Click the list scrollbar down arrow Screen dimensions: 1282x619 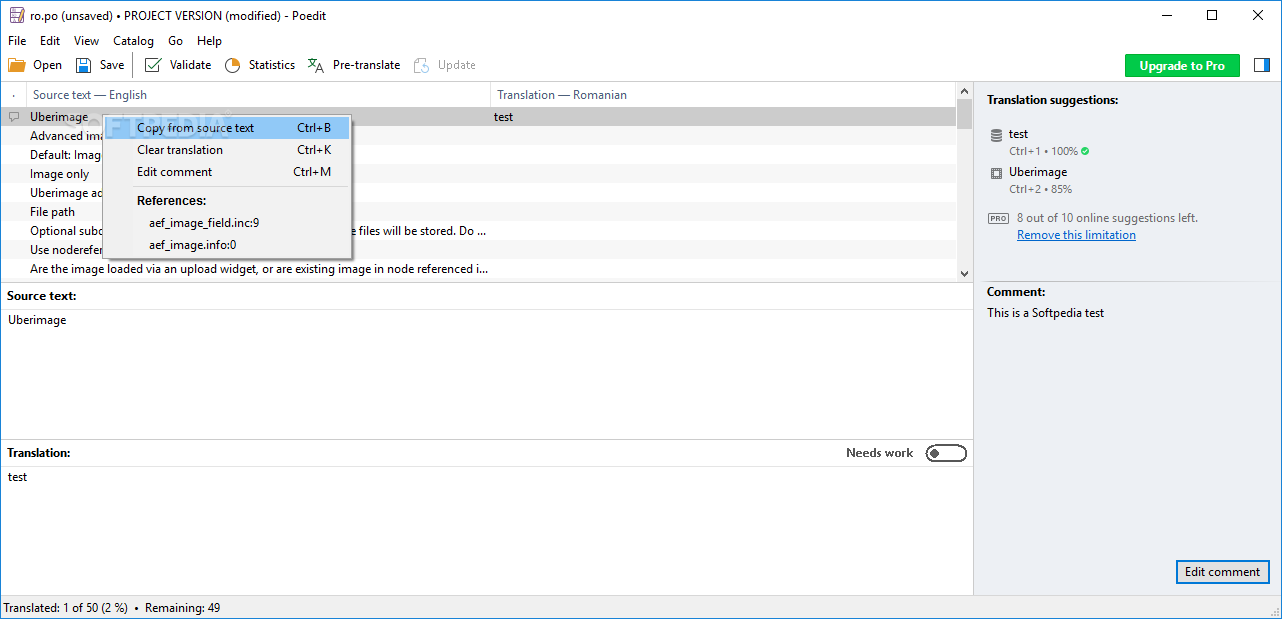964,273
